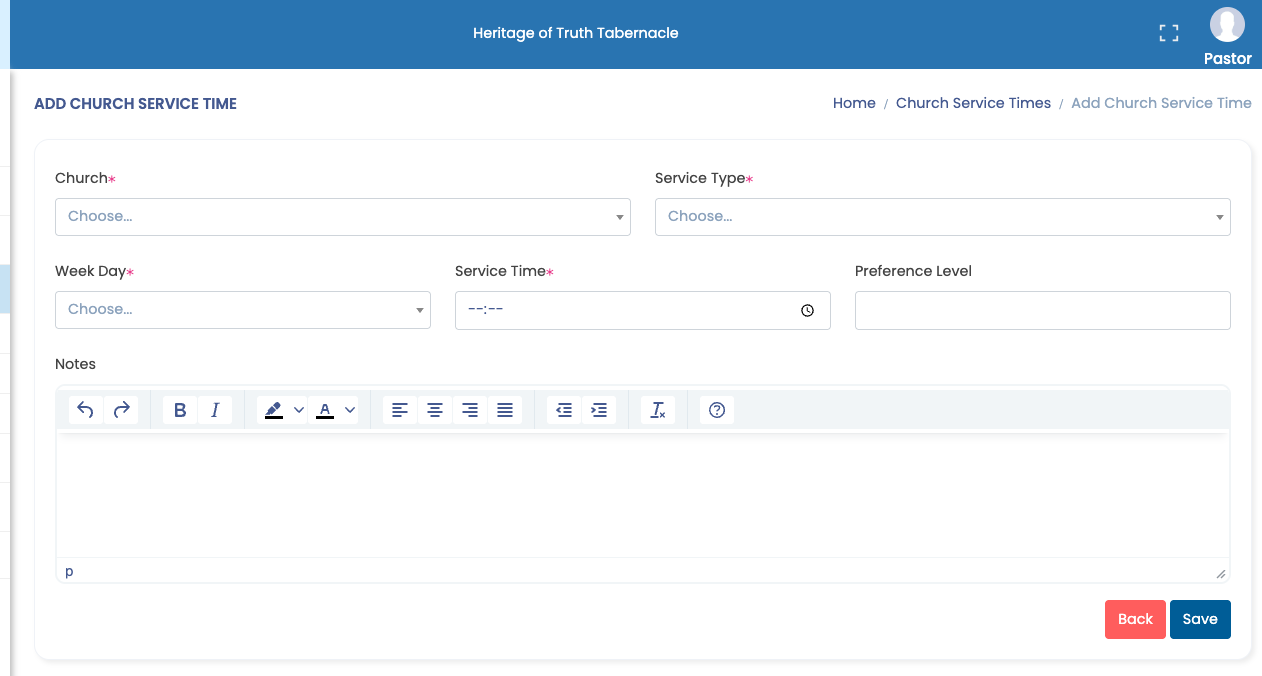Justify text in Notes editor
The width and height of the screenshot is (1262, 676).
[x=505, y=410]
